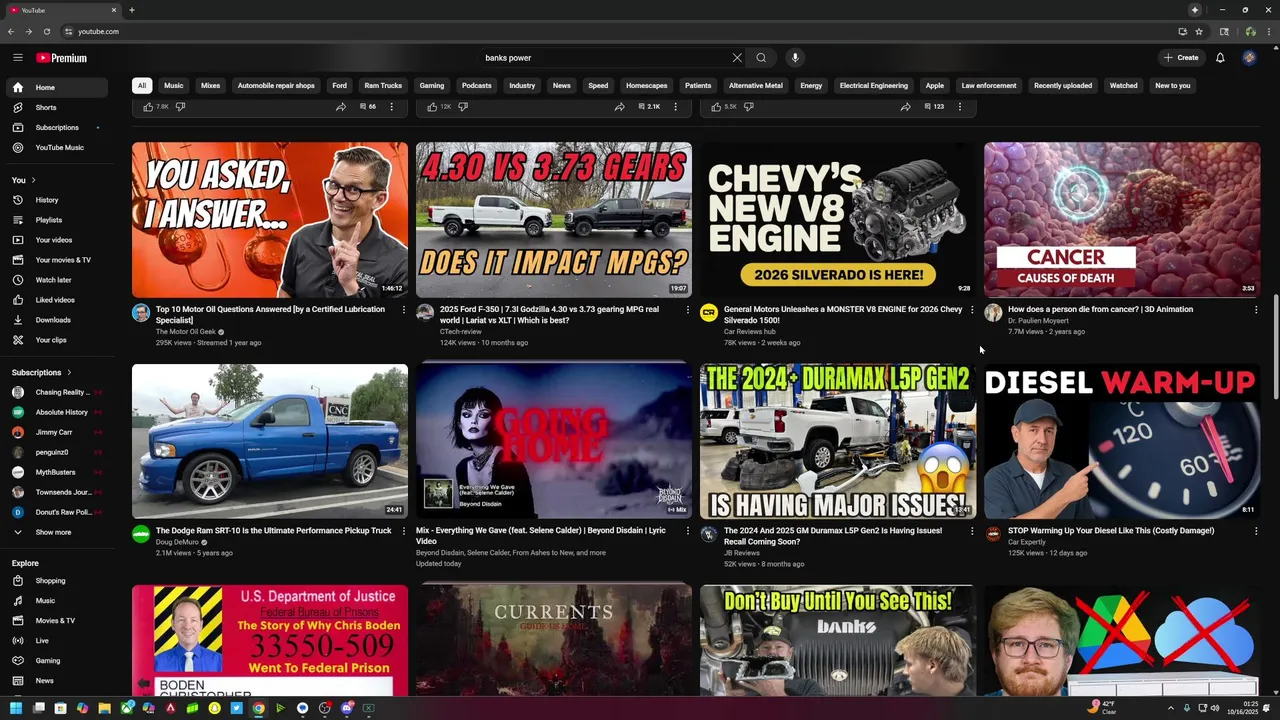1280x720 pixels.
Task: Open the hamburger guide menu
Action: [17, 58]
